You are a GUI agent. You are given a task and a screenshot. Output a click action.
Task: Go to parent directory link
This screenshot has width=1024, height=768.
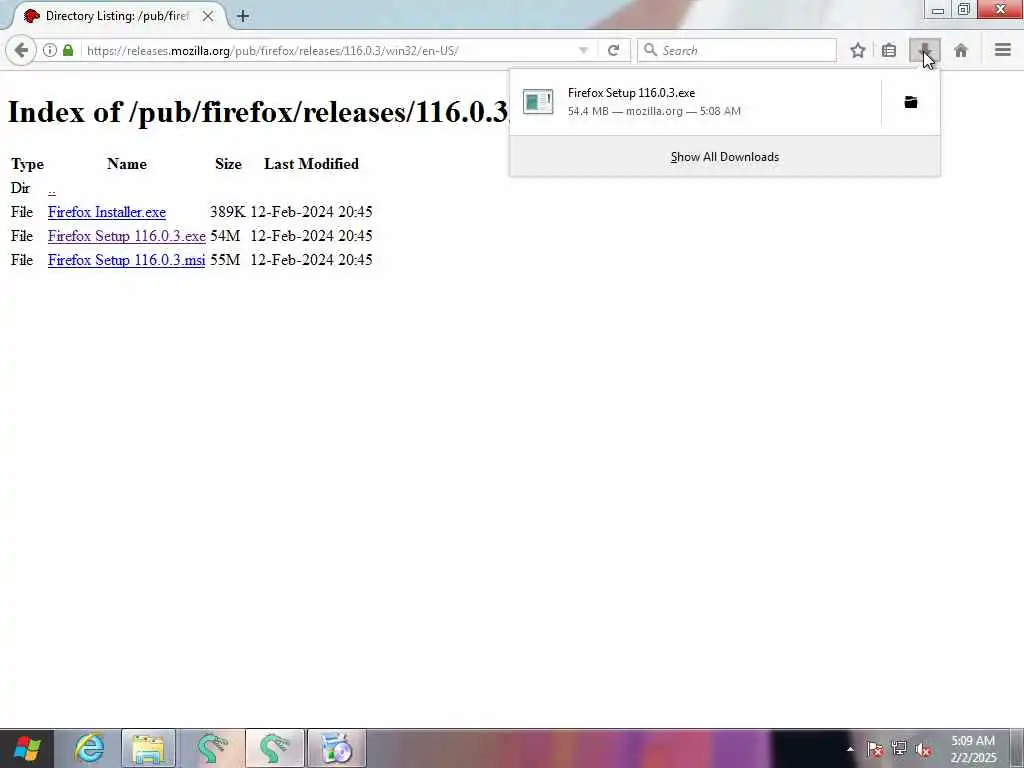(52, 189)
